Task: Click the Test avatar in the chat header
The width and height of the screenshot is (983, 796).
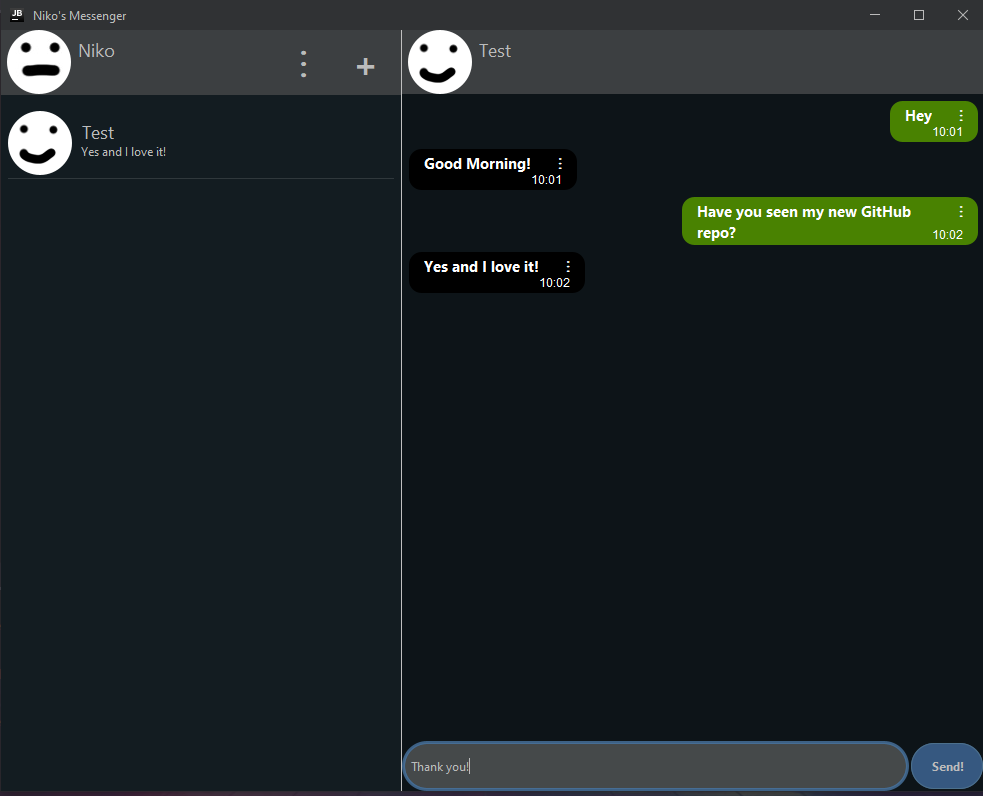Action: coord(439,62)
